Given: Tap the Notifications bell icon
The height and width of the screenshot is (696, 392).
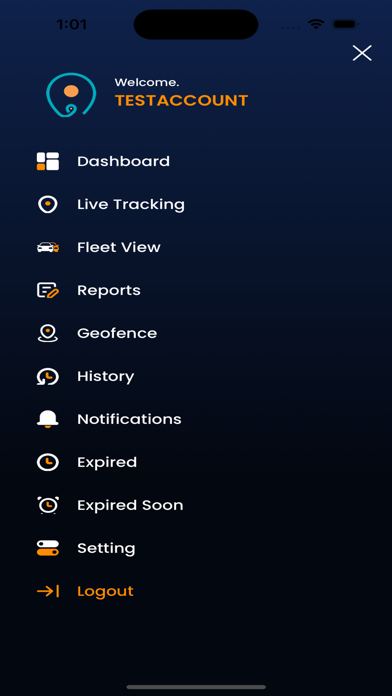Looking at the screenshot, I should tap(48, 419).
